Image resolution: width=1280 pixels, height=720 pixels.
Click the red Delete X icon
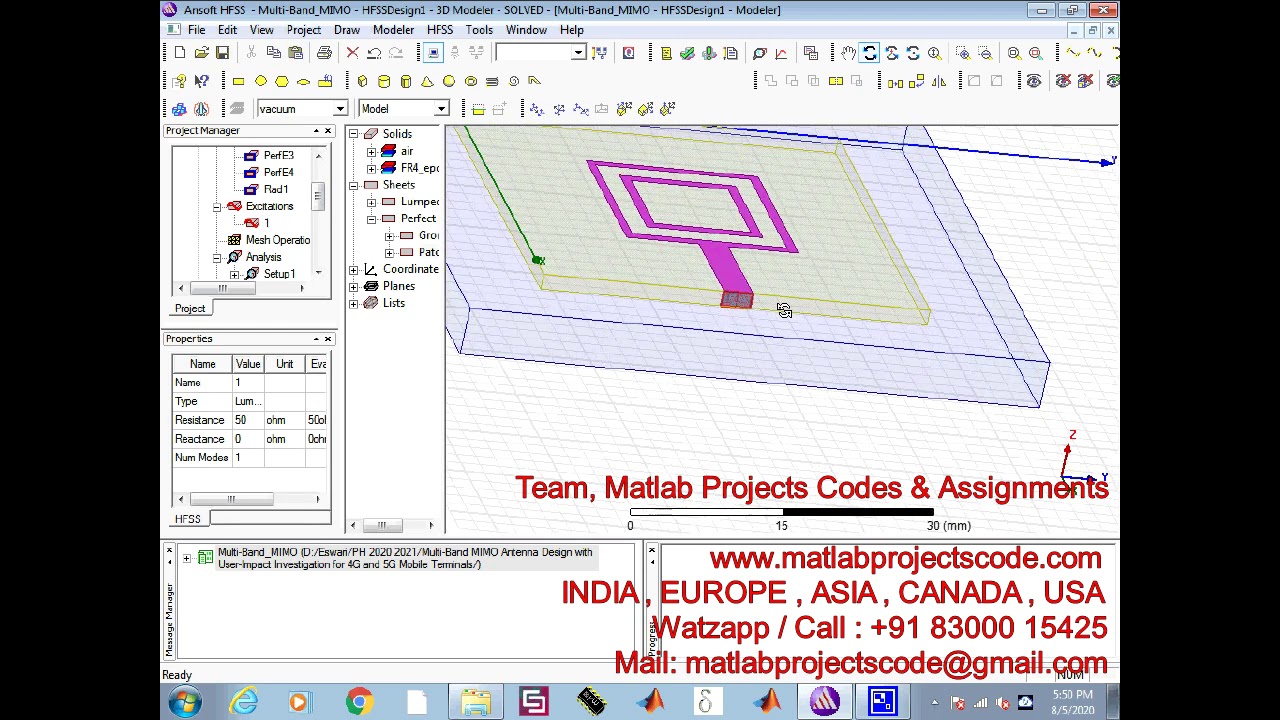(x=352, y=53)
